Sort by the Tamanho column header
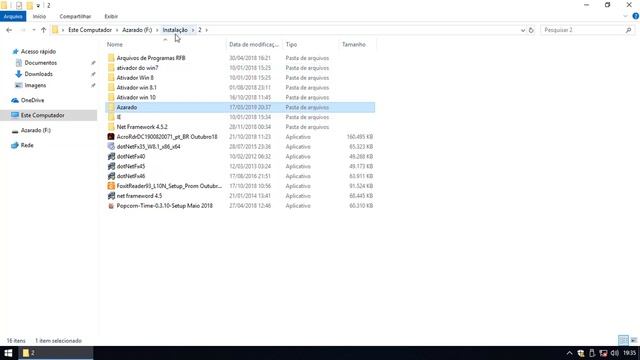Screen dimensions: 640x360 click(353, 44)
